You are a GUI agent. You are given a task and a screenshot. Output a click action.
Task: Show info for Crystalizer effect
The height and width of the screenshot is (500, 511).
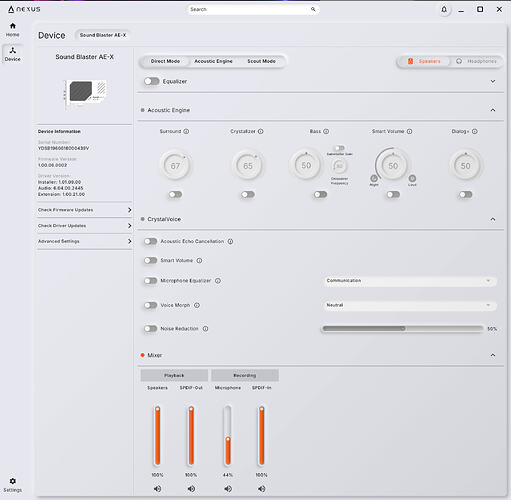point(261,131)
